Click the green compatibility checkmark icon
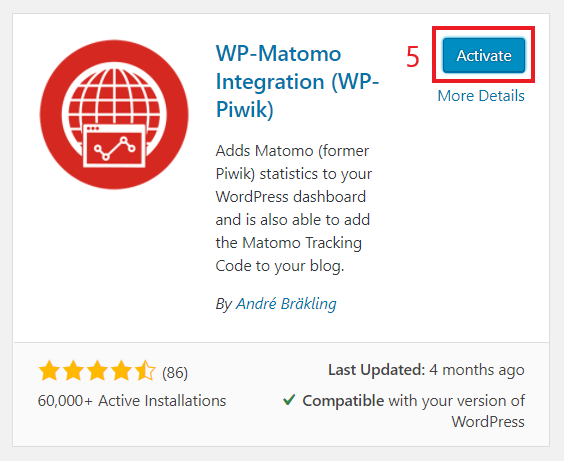 coord(289,400)
